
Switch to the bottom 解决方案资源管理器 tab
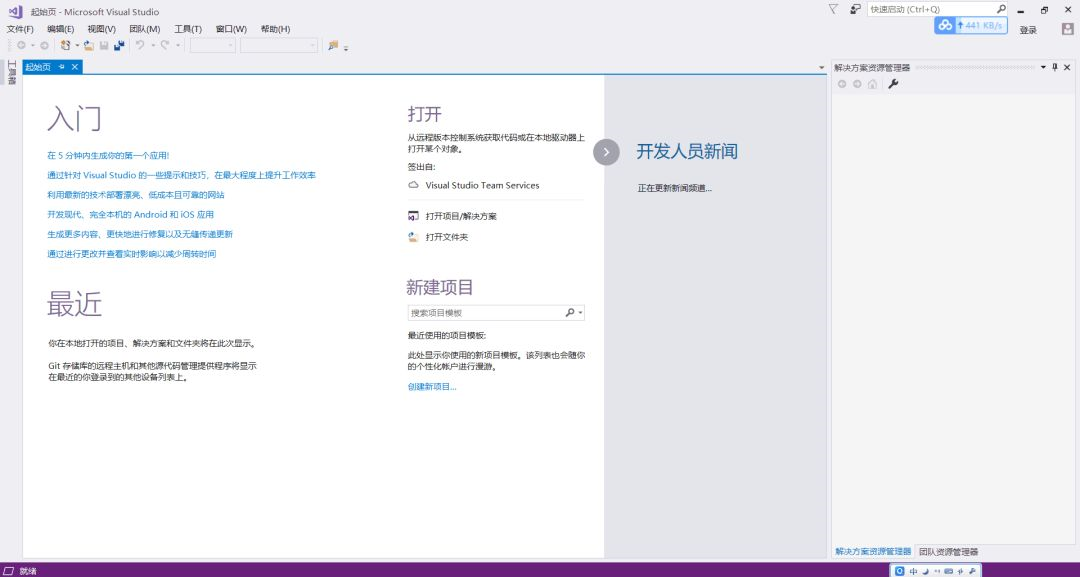[x=873, y=552]
